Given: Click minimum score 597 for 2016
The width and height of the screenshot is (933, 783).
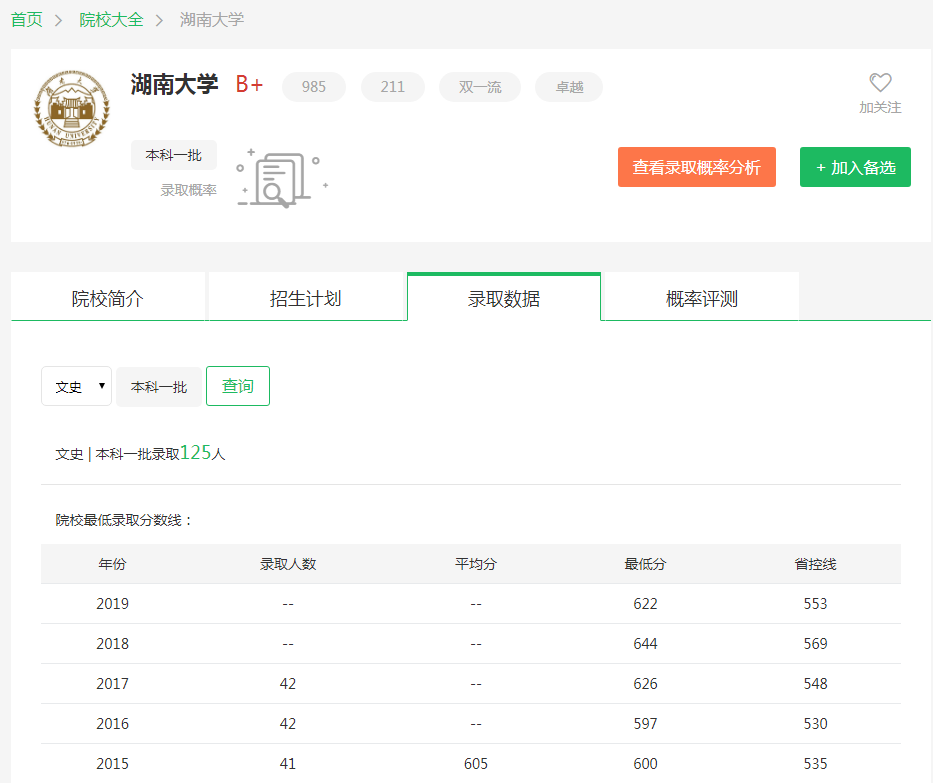Looking at the screenshot, I should pos(645,723).
